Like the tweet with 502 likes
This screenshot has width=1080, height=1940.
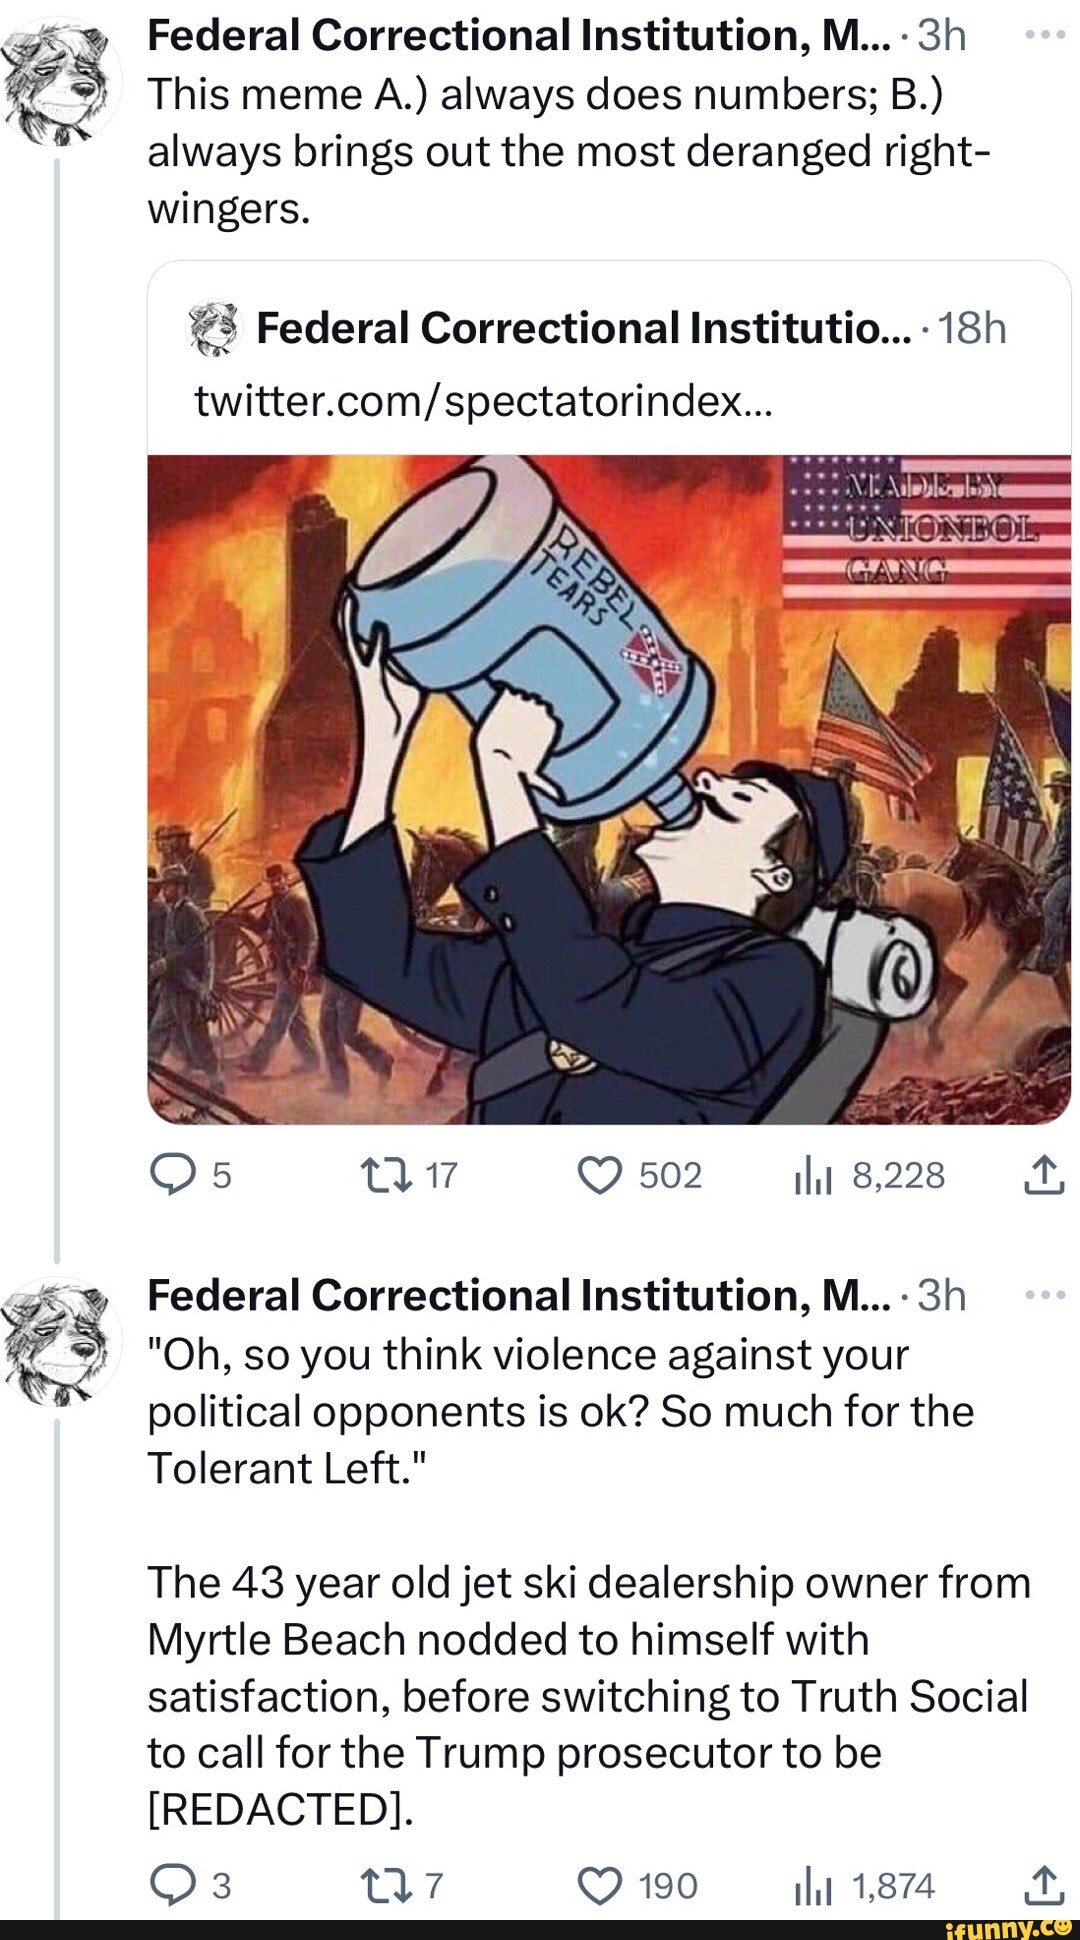click(x=600, y=1175)
